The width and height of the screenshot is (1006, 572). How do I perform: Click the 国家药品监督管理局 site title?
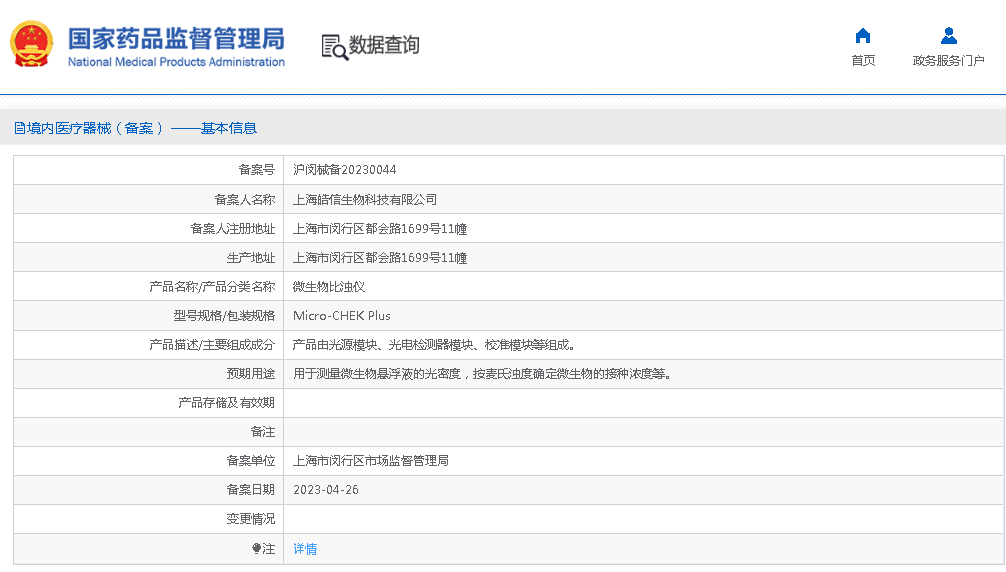176,38
